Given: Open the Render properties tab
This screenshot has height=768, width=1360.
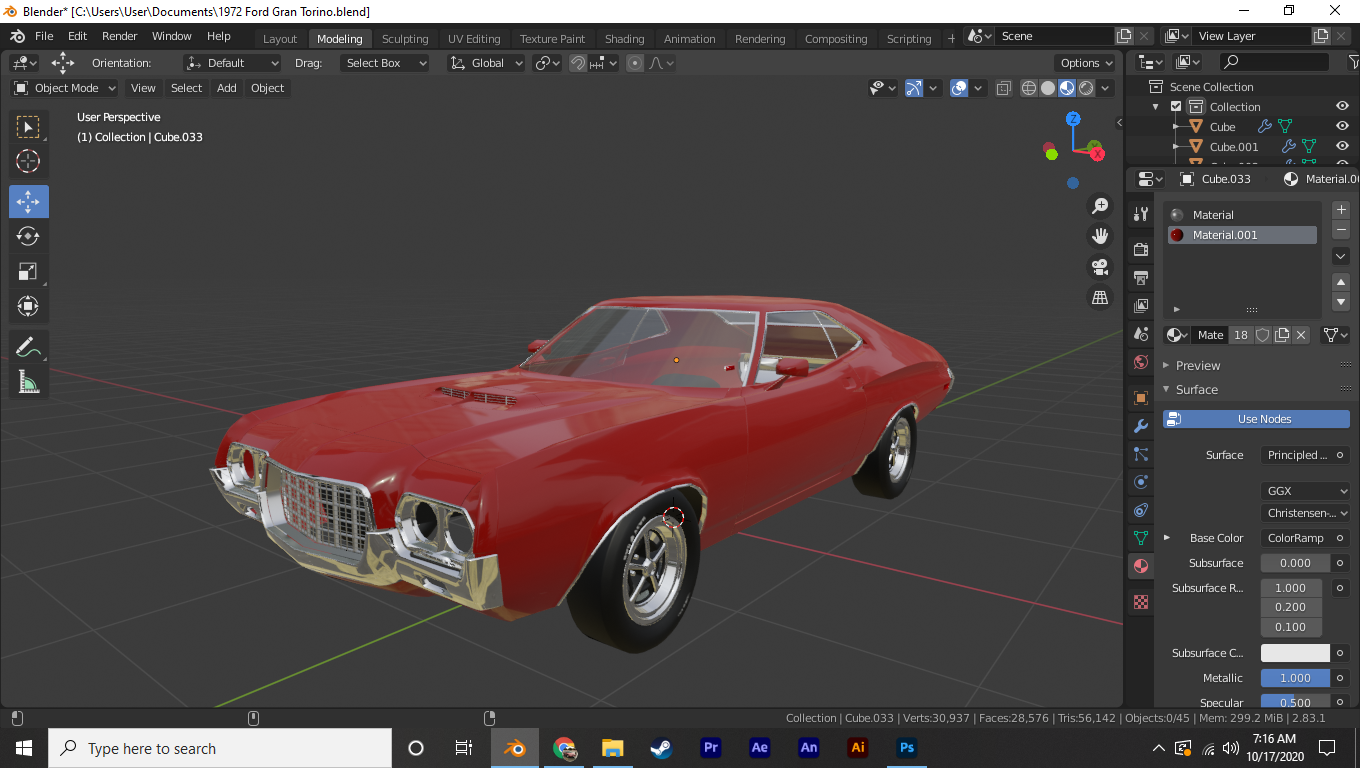Looking at the screenshot, I should (1141, 249).
